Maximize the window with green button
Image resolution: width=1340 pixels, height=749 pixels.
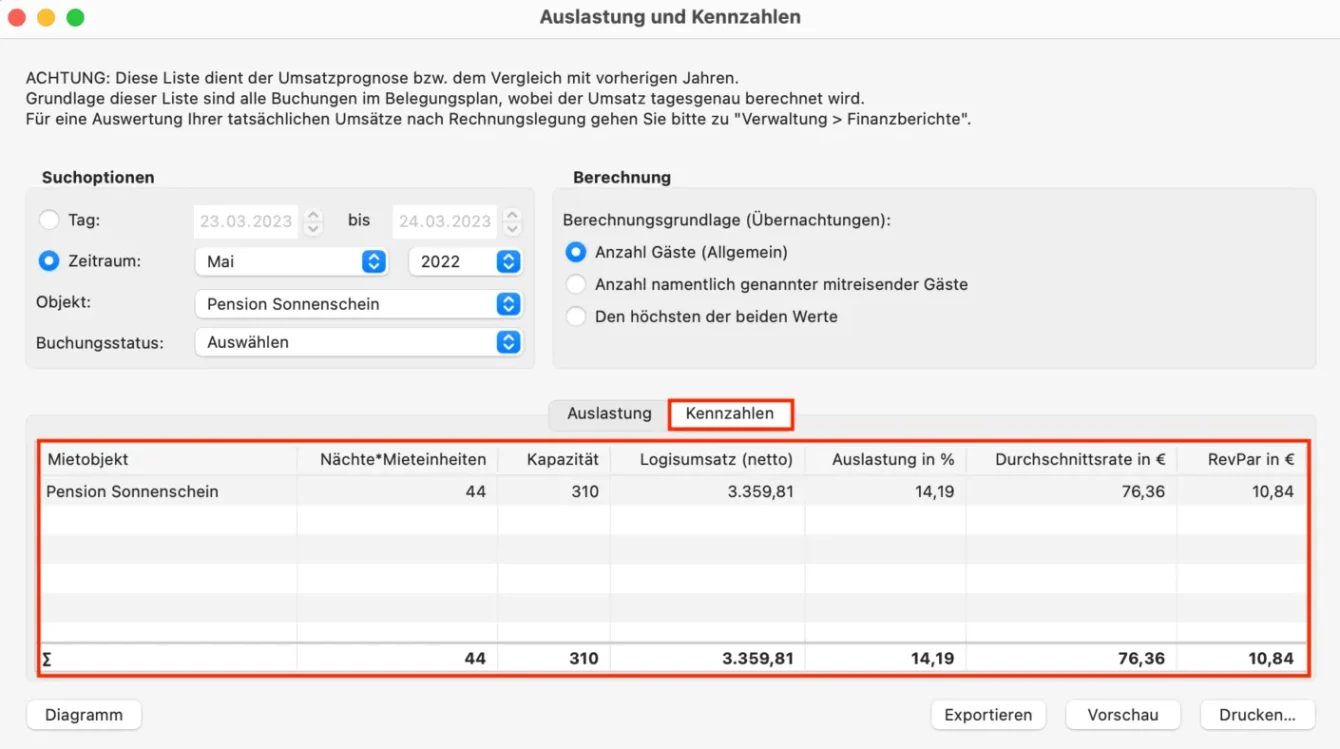point(75,17)
